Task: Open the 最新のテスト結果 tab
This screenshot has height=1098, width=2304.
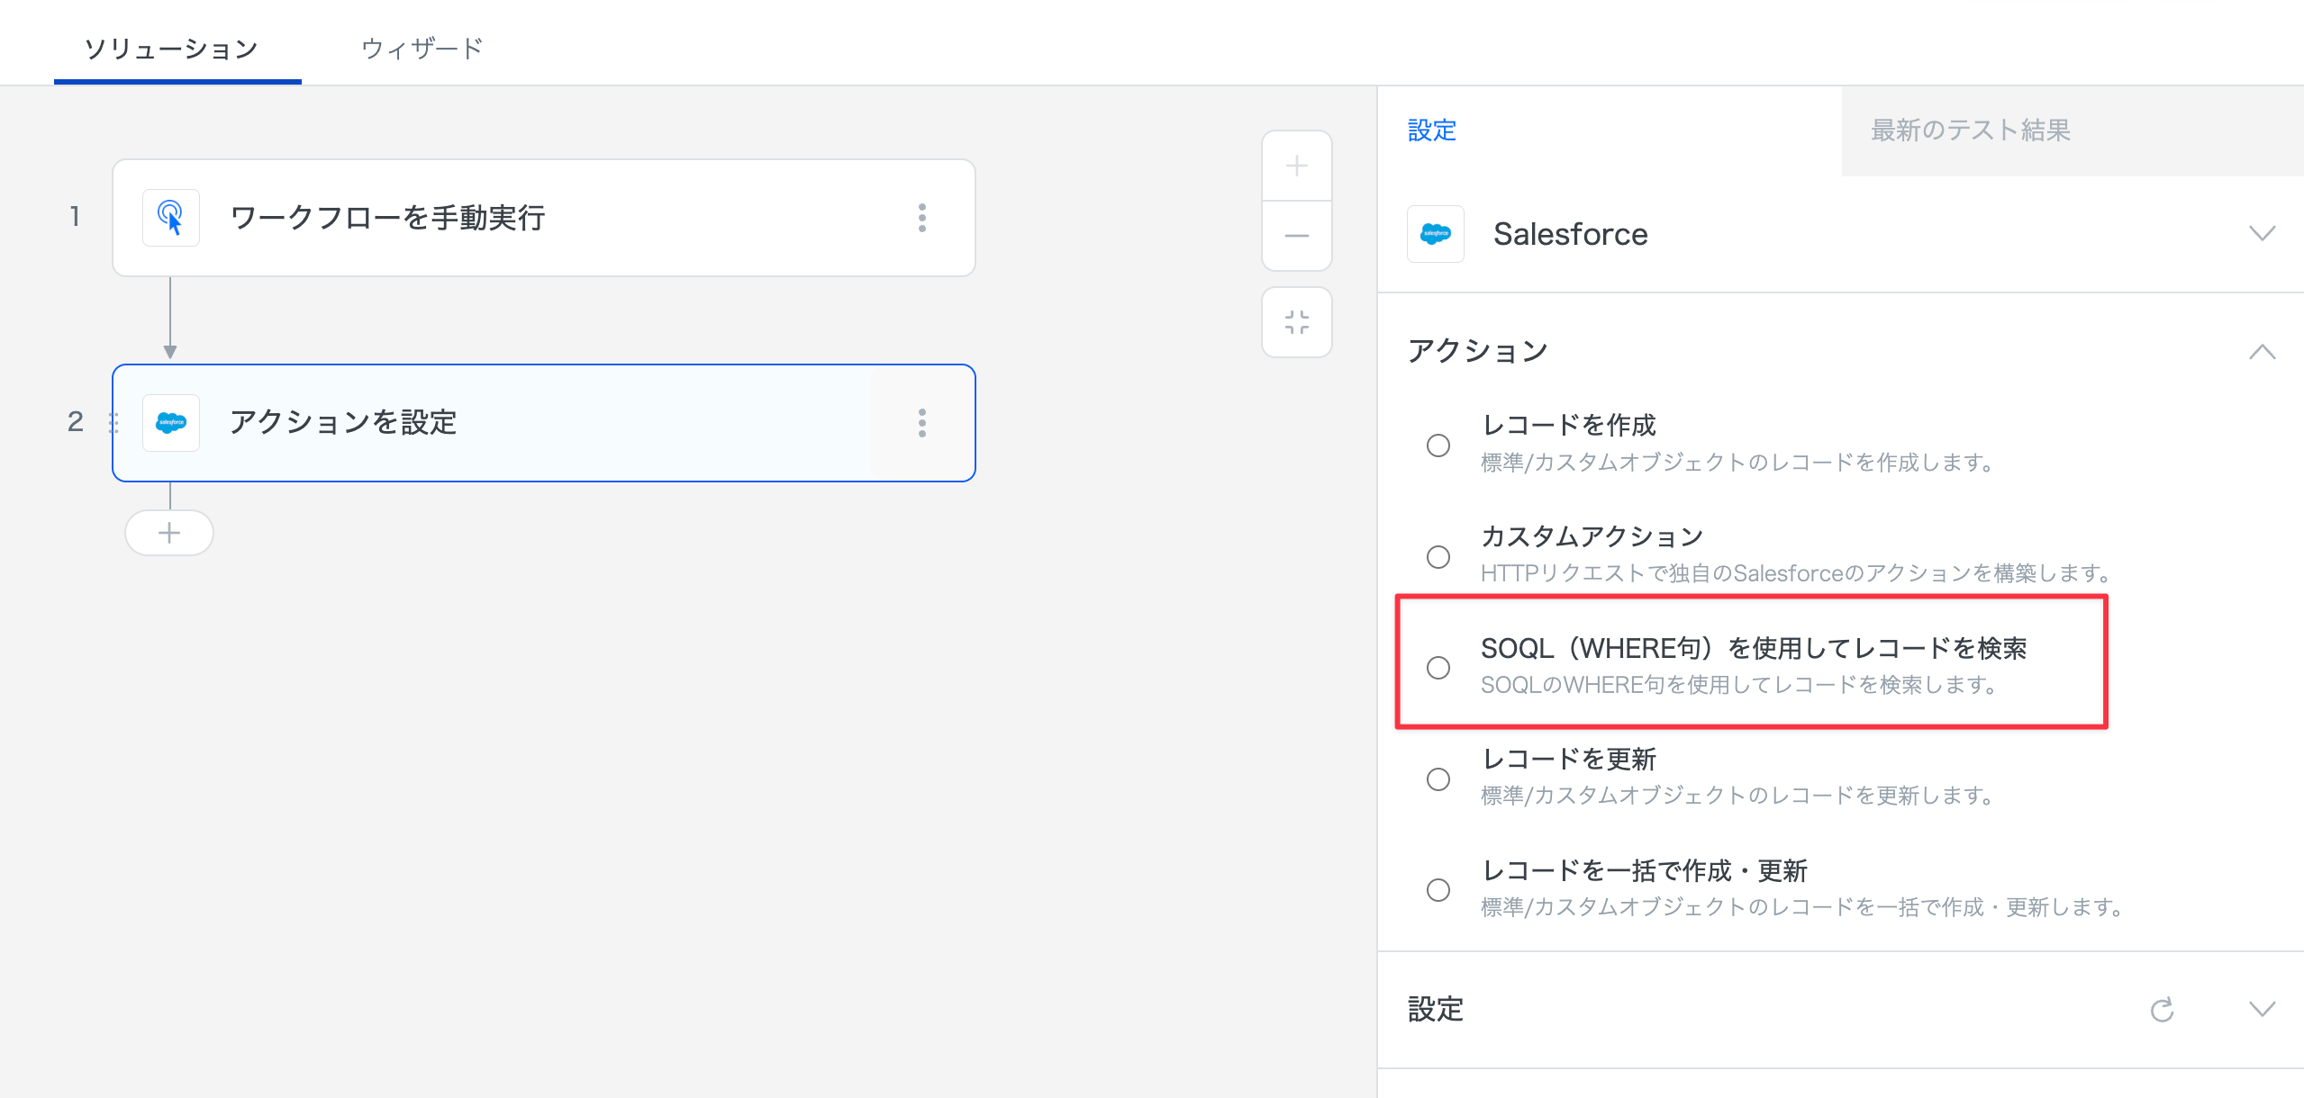Action: 1969,131
